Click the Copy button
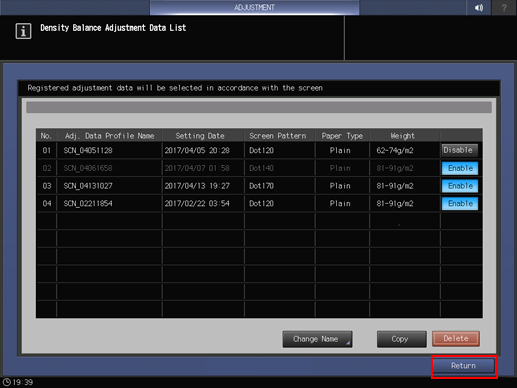Image resolution: width=517 pixels, height=388 pixels. click(401, 339)
